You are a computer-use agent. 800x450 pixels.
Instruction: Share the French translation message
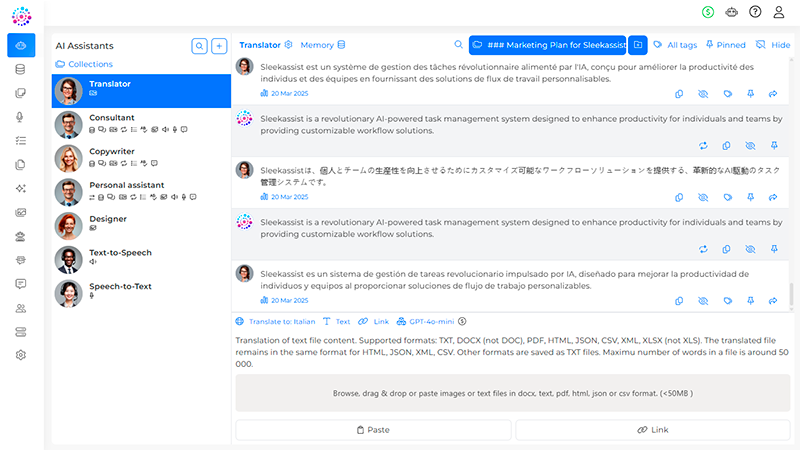click(x=773, y=94)
